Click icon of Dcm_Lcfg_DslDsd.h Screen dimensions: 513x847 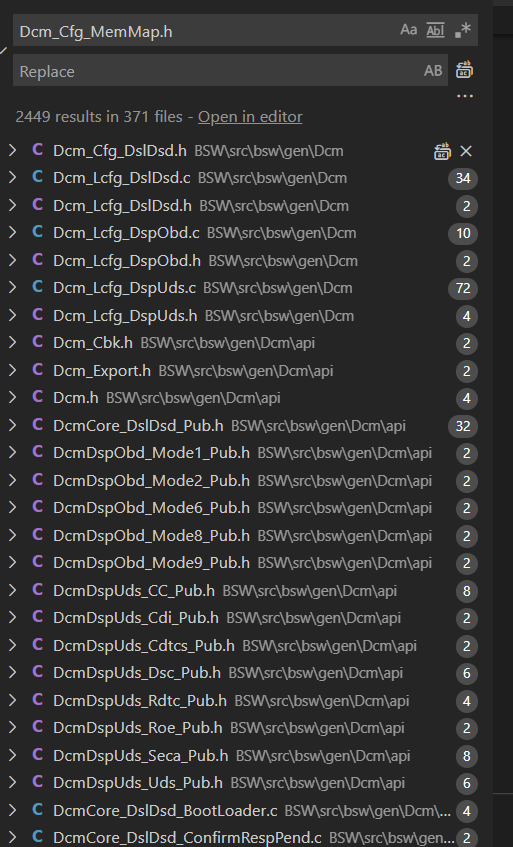coord(37,205)
